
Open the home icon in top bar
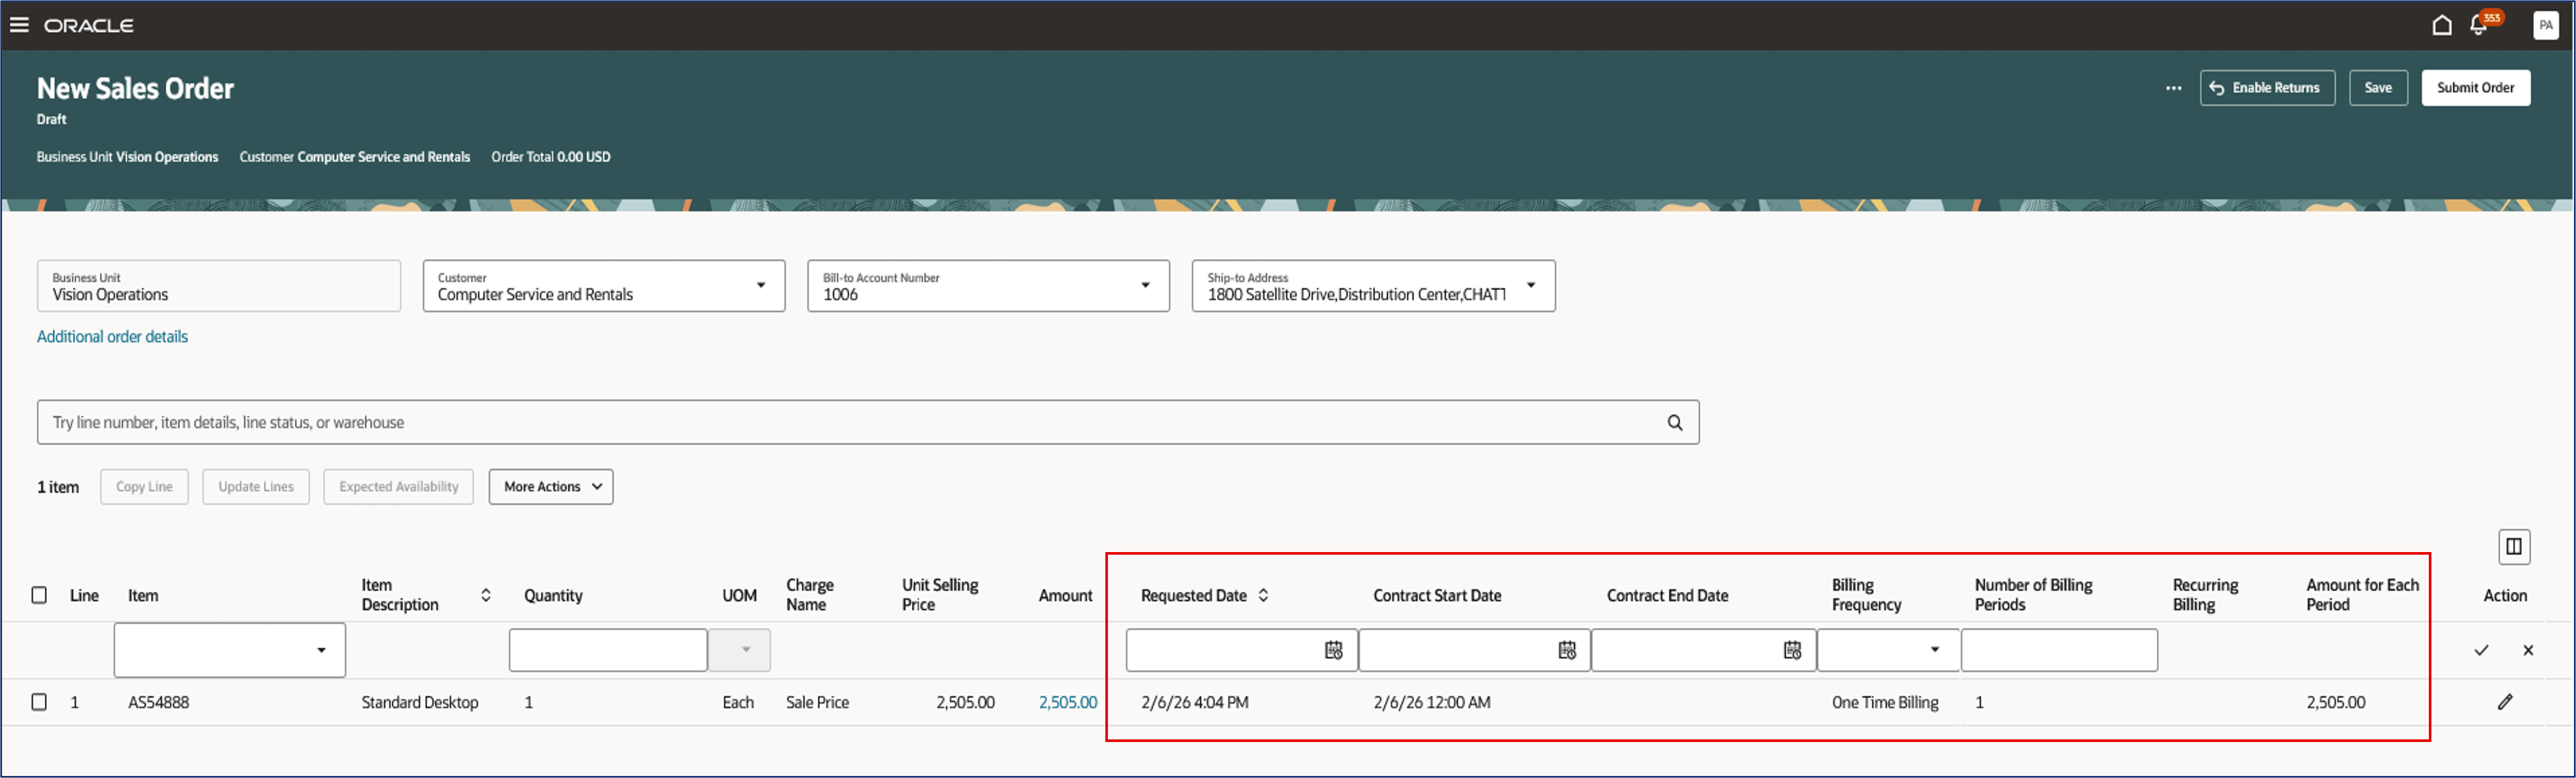pos(2441,24)
